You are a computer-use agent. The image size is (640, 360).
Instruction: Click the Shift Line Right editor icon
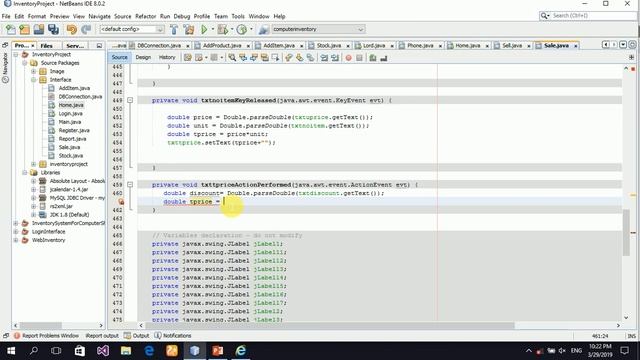click(335, 58)
